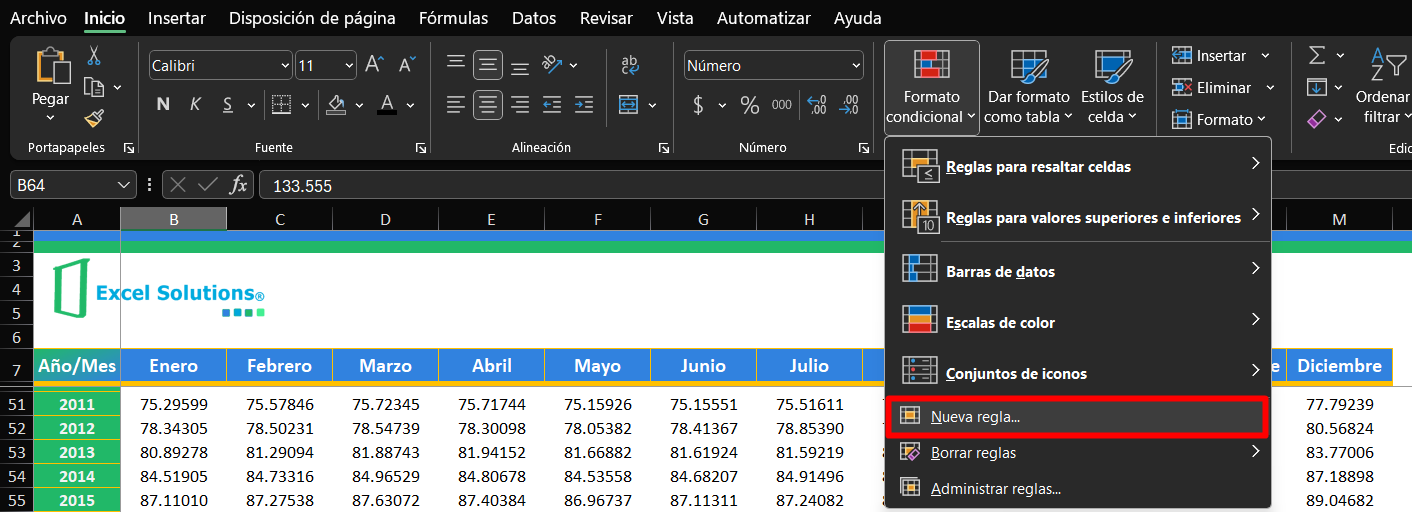Click the Copy icon in Portapapeles

click(x=94, y=87)
